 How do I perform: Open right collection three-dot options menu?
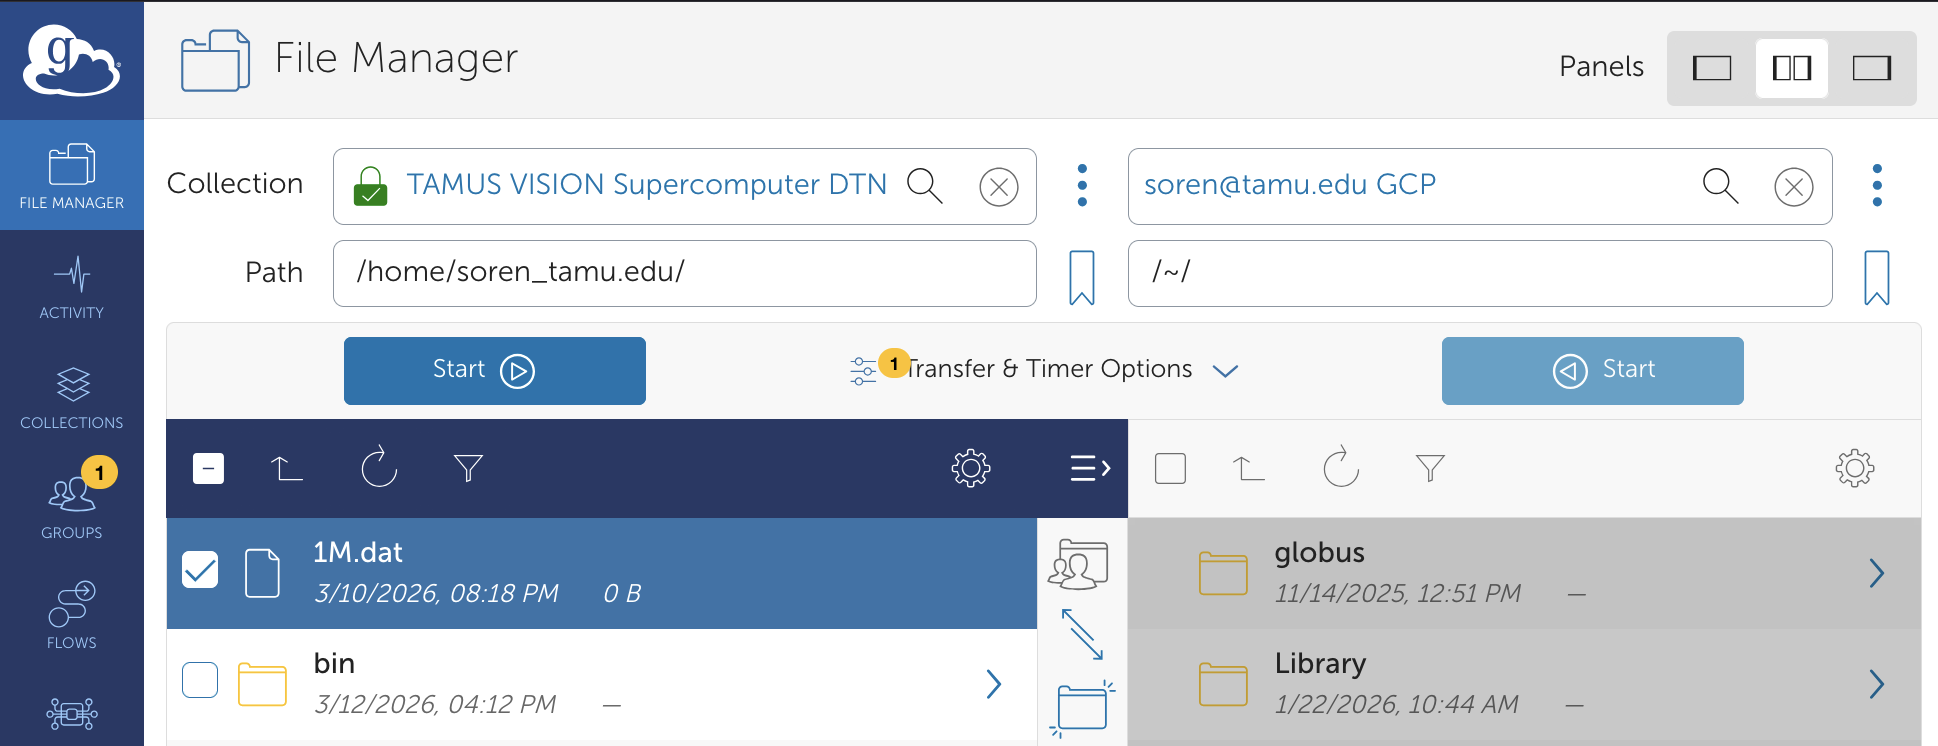coord(1877,186)
